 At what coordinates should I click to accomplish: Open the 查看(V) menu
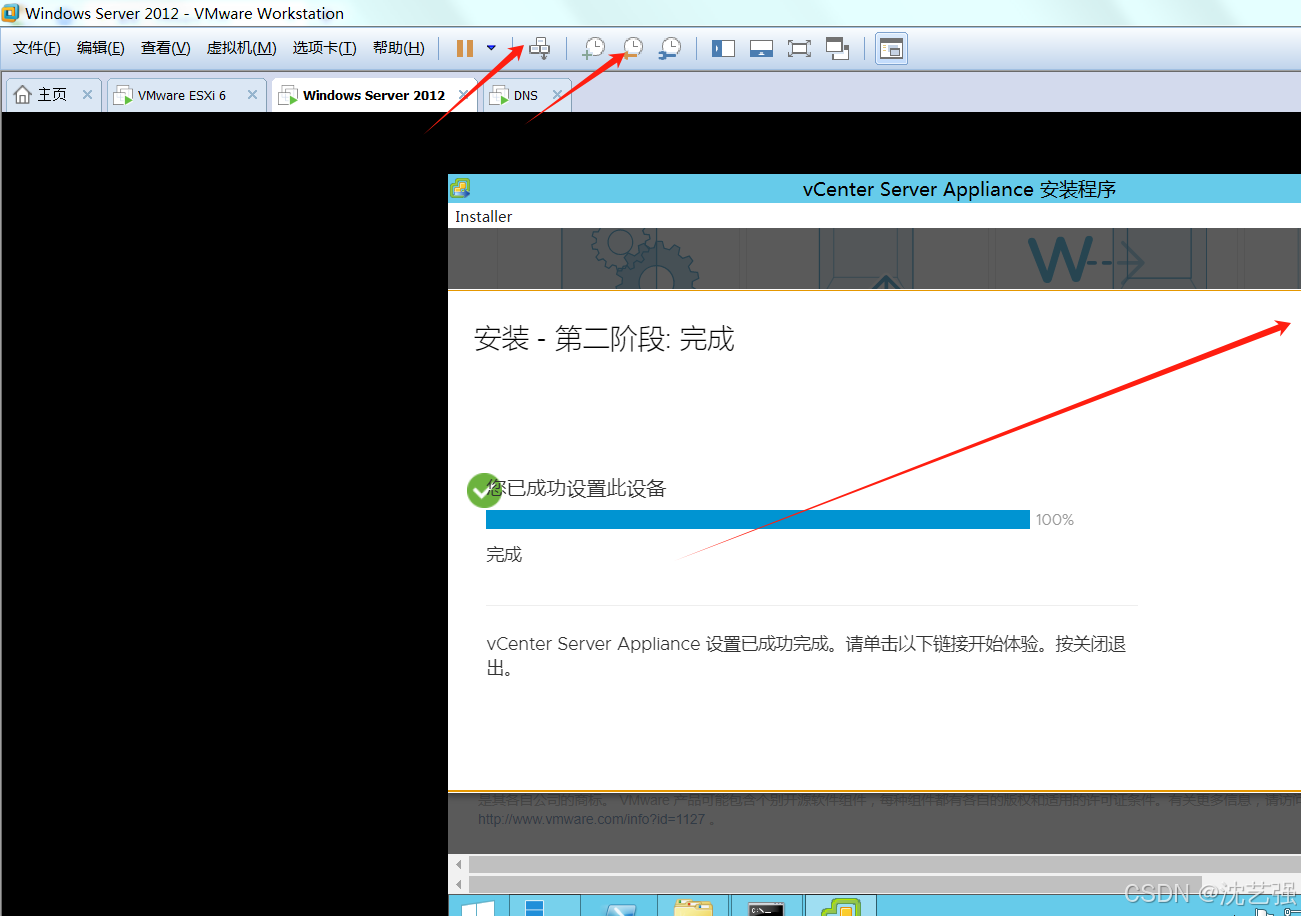coord(166,48)
